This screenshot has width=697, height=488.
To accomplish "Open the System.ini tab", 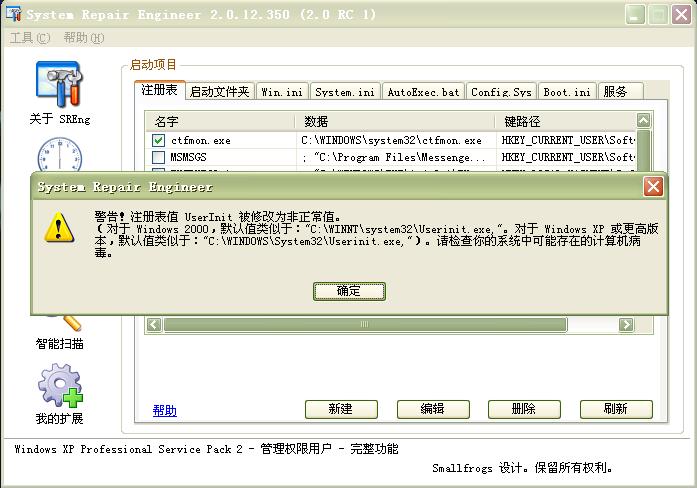I will pos(345,92).
